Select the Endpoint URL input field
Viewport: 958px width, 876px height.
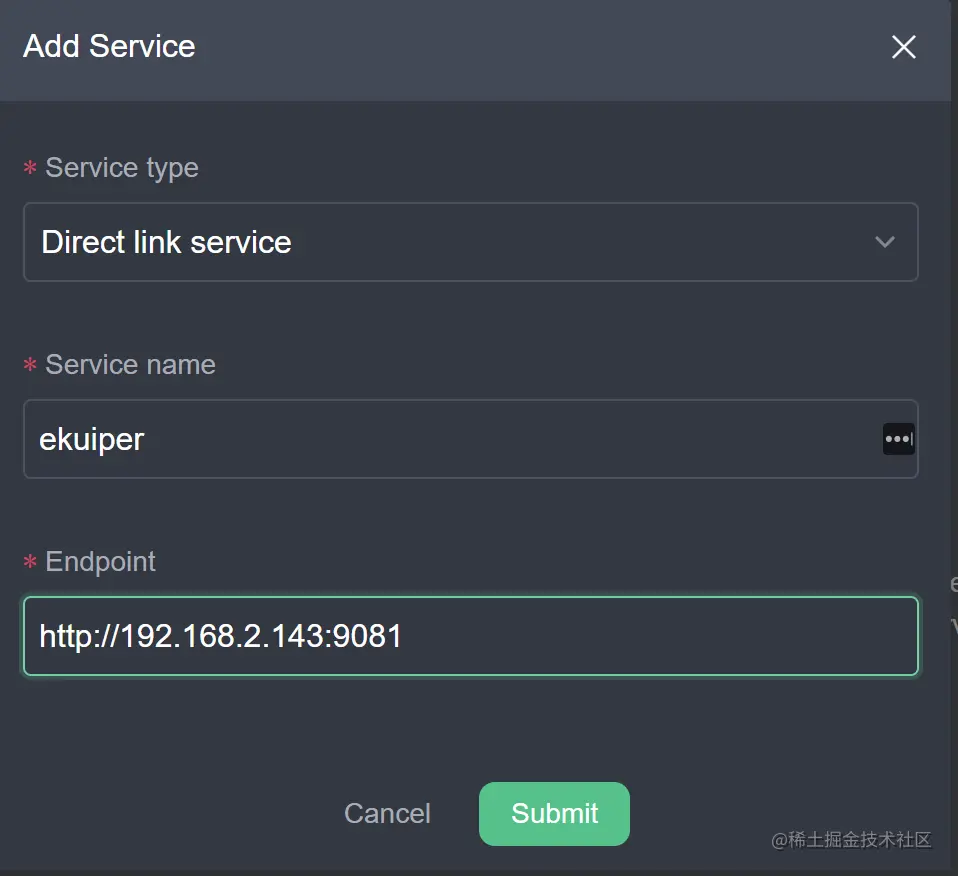pos(470,636)
